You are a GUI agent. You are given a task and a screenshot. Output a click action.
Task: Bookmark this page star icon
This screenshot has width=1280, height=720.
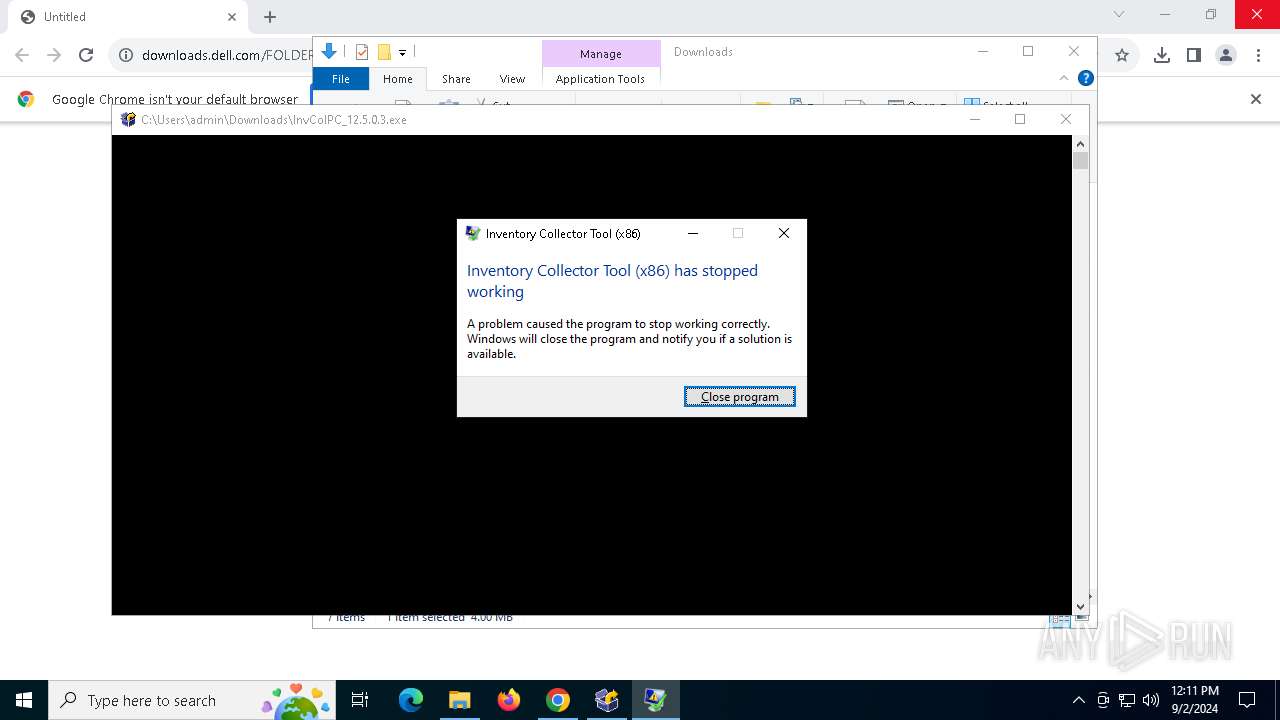pos(1122,55)
